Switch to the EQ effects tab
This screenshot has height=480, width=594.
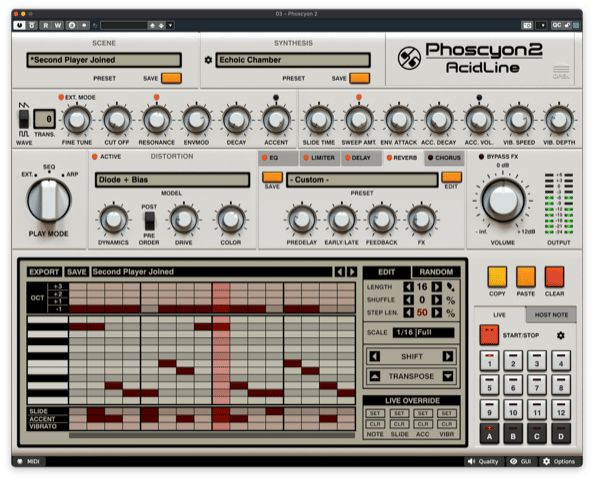[x=278, y=158]
